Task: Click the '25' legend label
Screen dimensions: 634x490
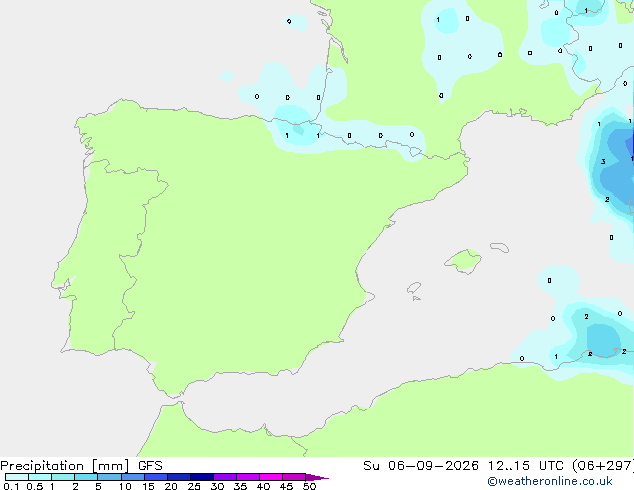Action: pos(194,486)
